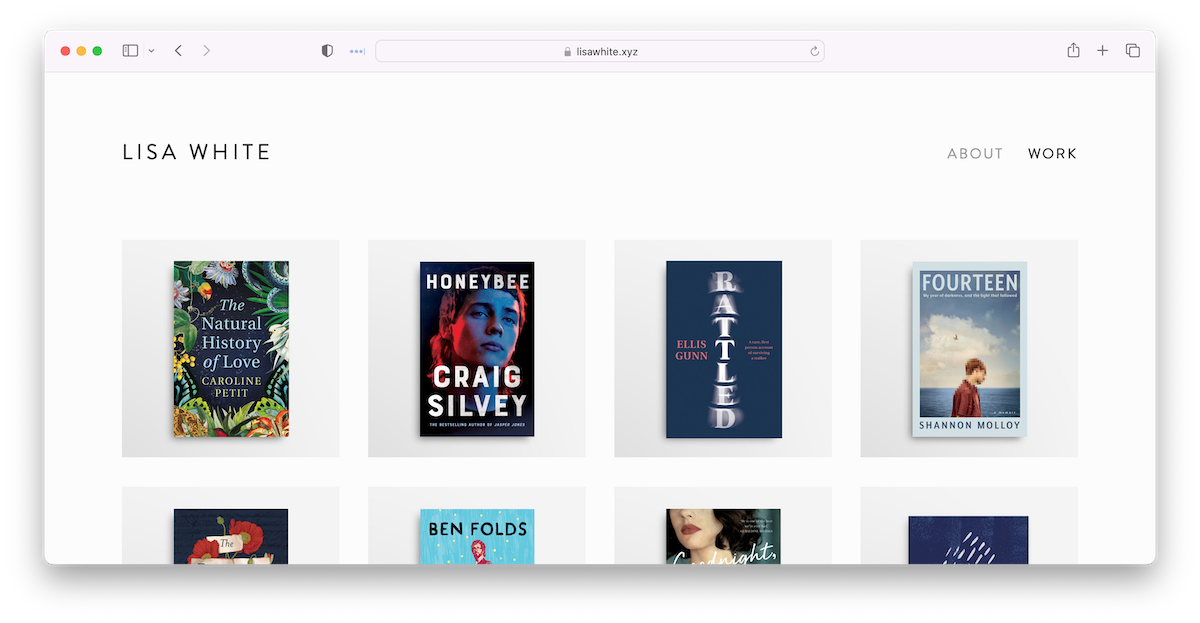Image resolution: width=1200 pixels, height=623 pixels.
Task: Reload the page using the refresh icon
Action: 814,51
